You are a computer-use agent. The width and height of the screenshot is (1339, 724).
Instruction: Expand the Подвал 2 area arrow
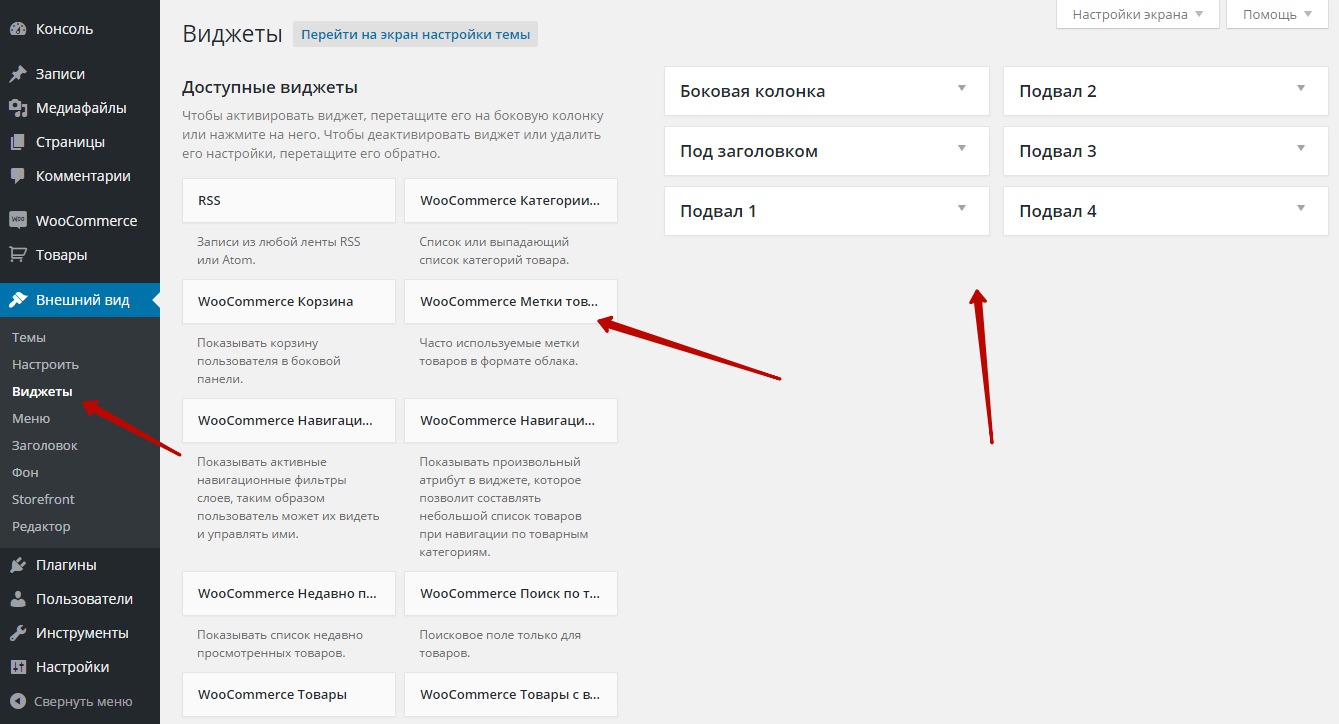click(x=1301, y=88)
